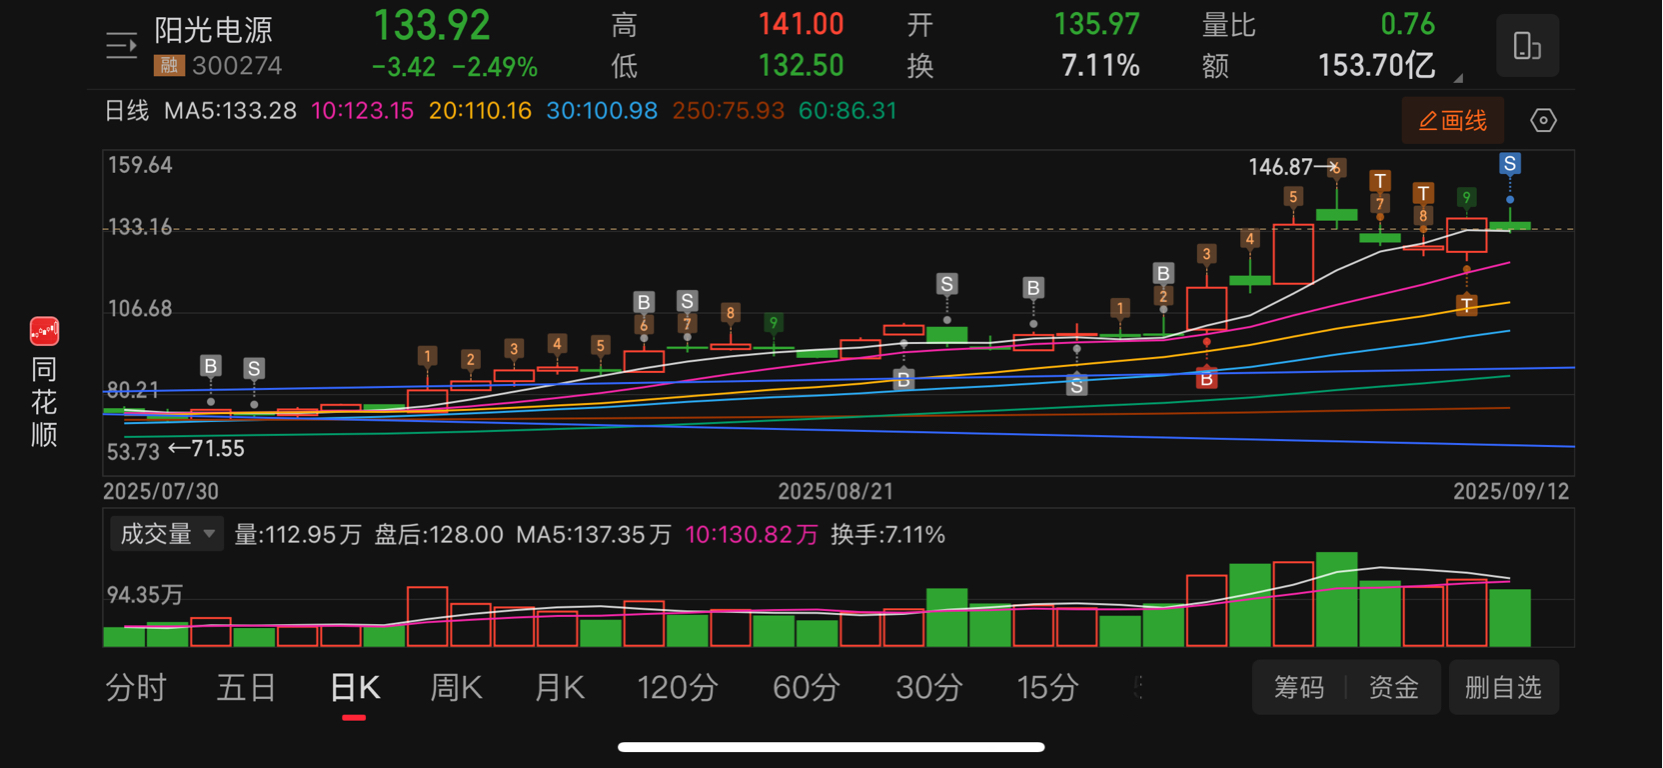1663x768 pixels.
Task: Tap the high price 141.00
Action: 801,24
